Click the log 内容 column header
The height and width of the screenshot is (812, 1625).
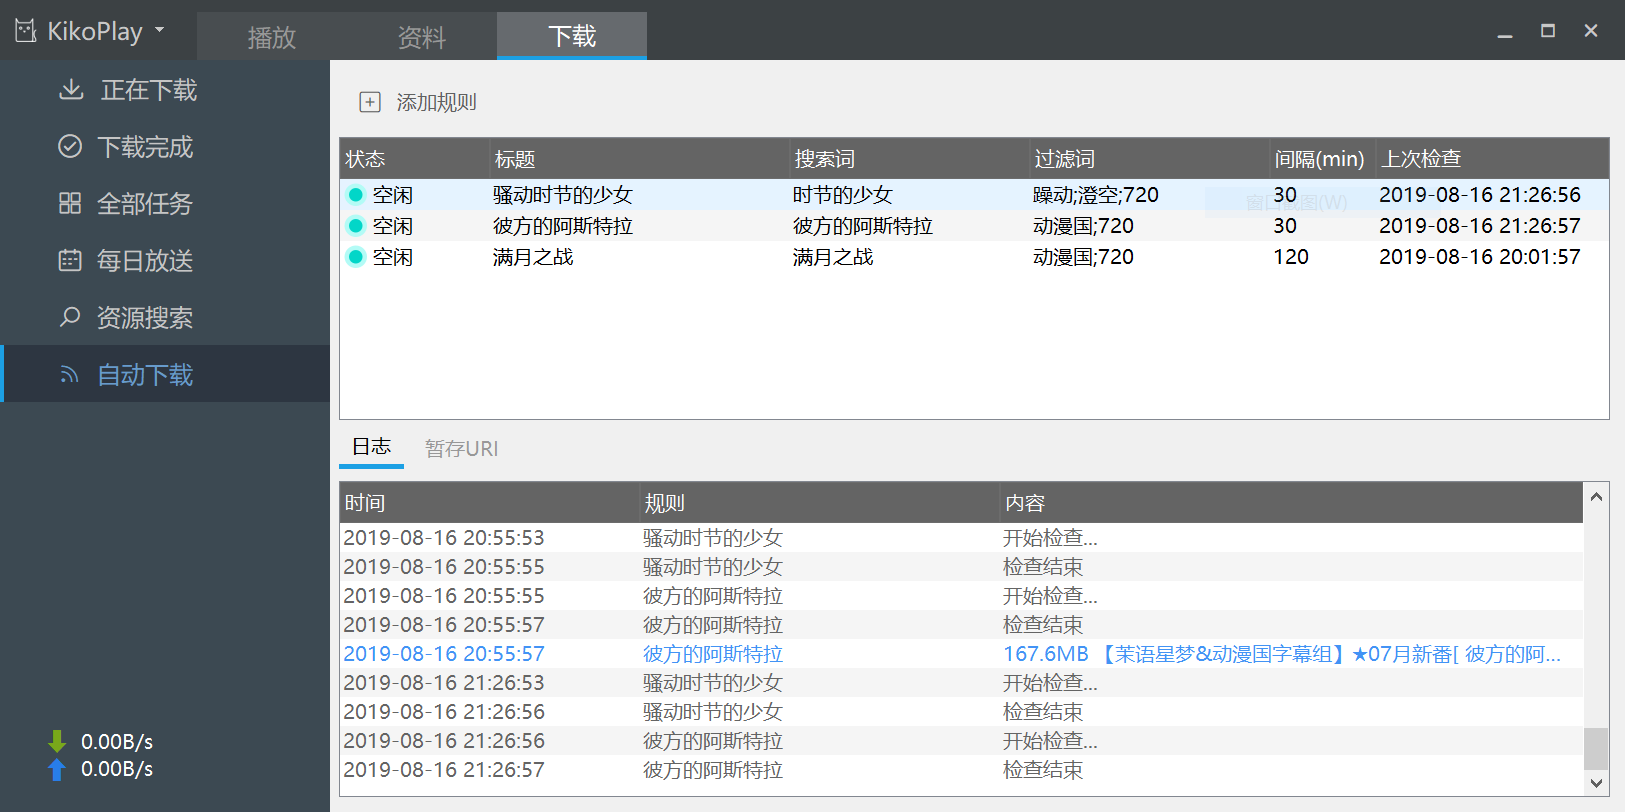pos(1291,503)
